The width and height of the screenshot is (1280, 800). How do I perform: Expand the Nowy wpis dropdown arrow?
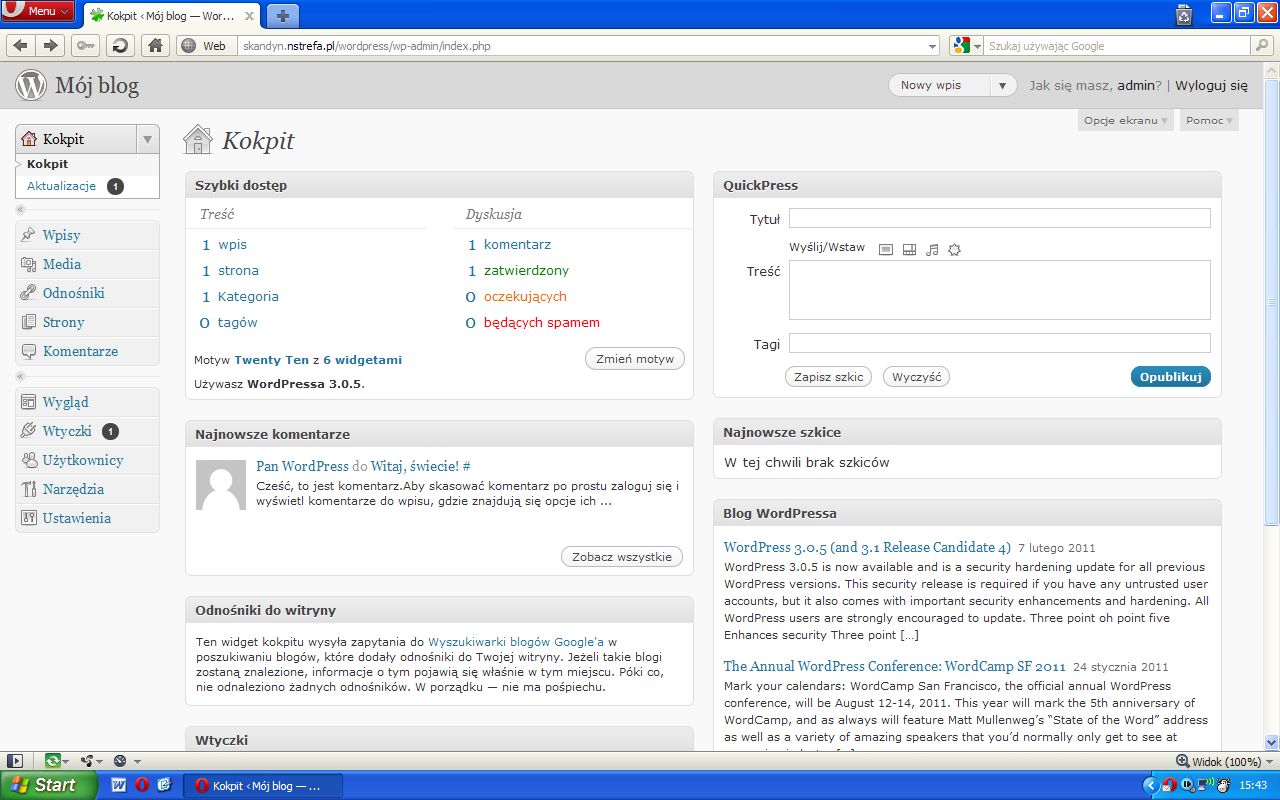[1003, 86]
